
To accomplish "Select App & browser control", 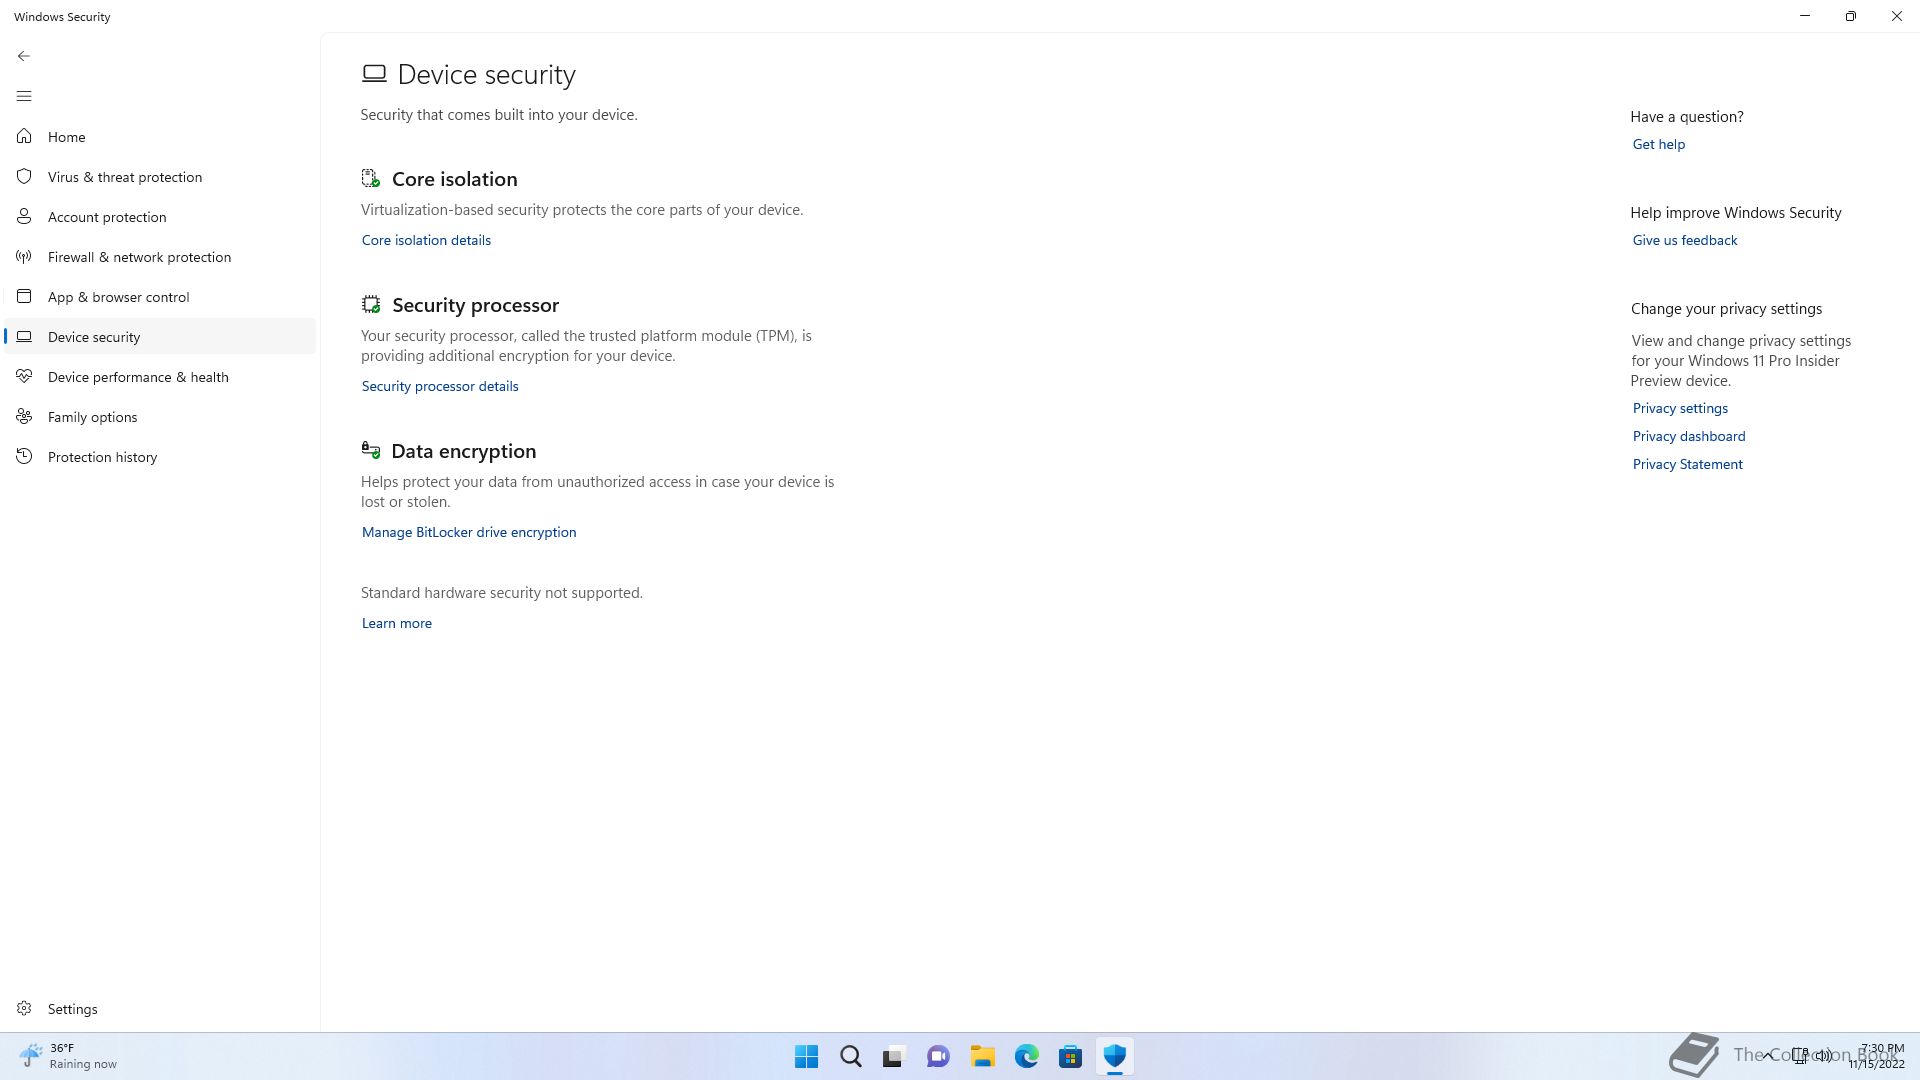I will coord(118,297).
